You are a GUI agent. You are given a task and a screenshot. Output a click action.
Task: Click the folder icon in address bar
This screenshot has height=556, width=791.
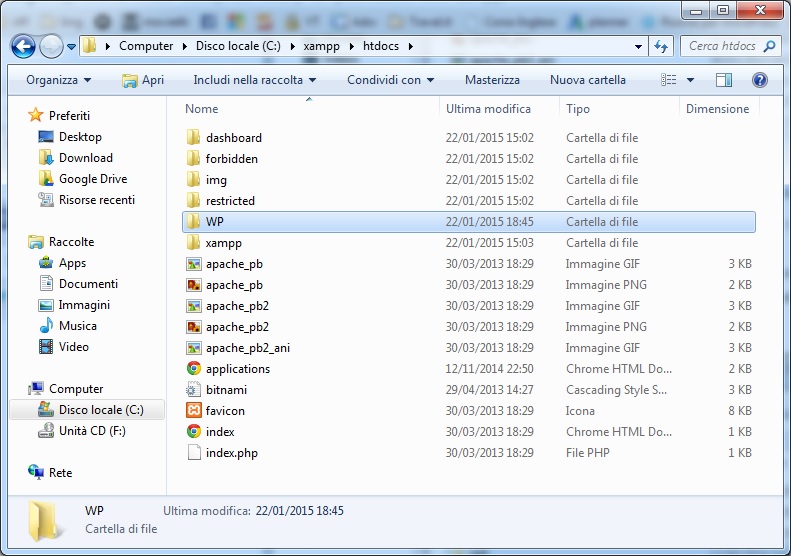click(89, 46)
